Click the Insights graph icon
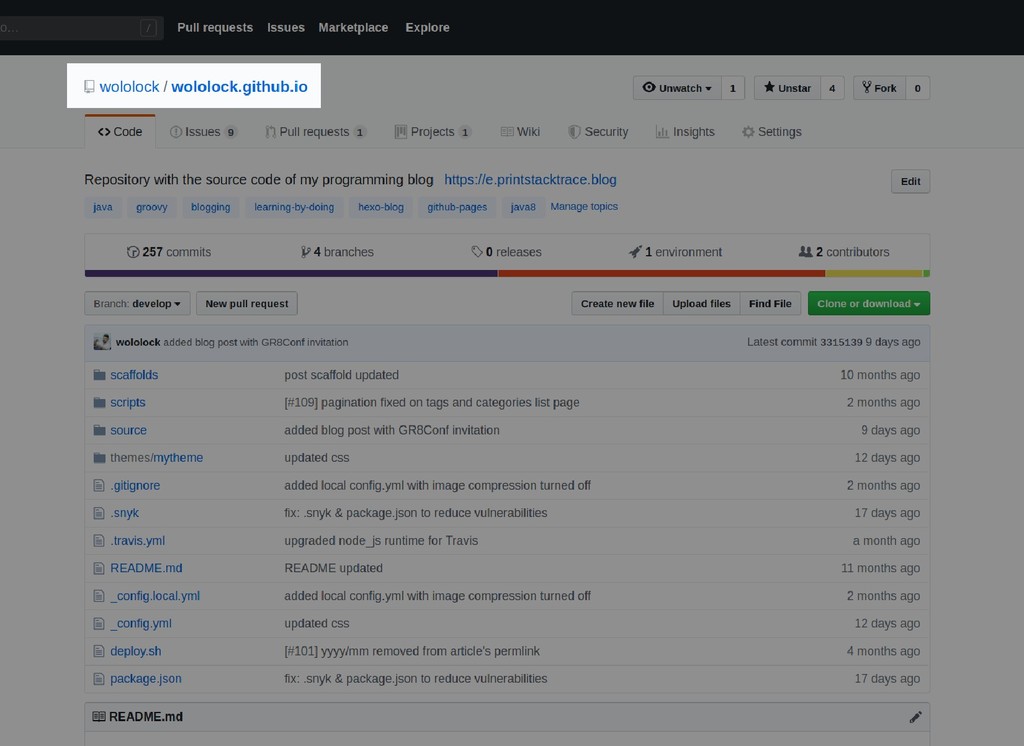This screenshot has width=1024, height=746. (x=662, y=132)
